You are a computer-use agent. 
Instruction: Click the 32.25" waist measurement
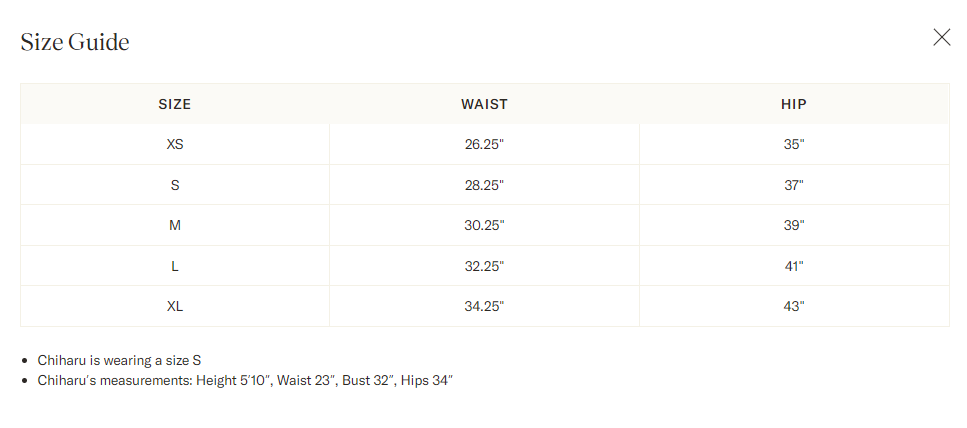pos(484,266)
